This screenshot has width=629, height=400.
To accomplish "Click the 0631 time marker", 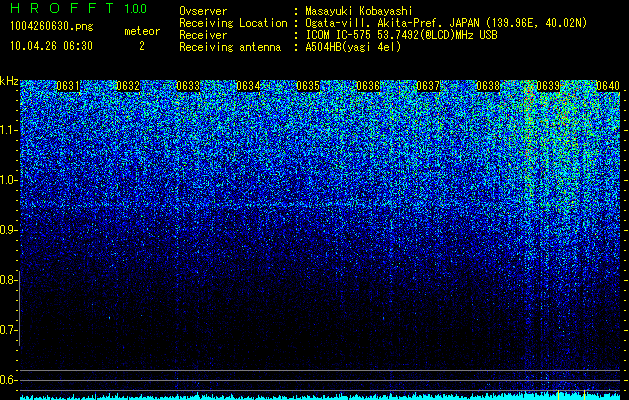I will (x=68, y=86).
